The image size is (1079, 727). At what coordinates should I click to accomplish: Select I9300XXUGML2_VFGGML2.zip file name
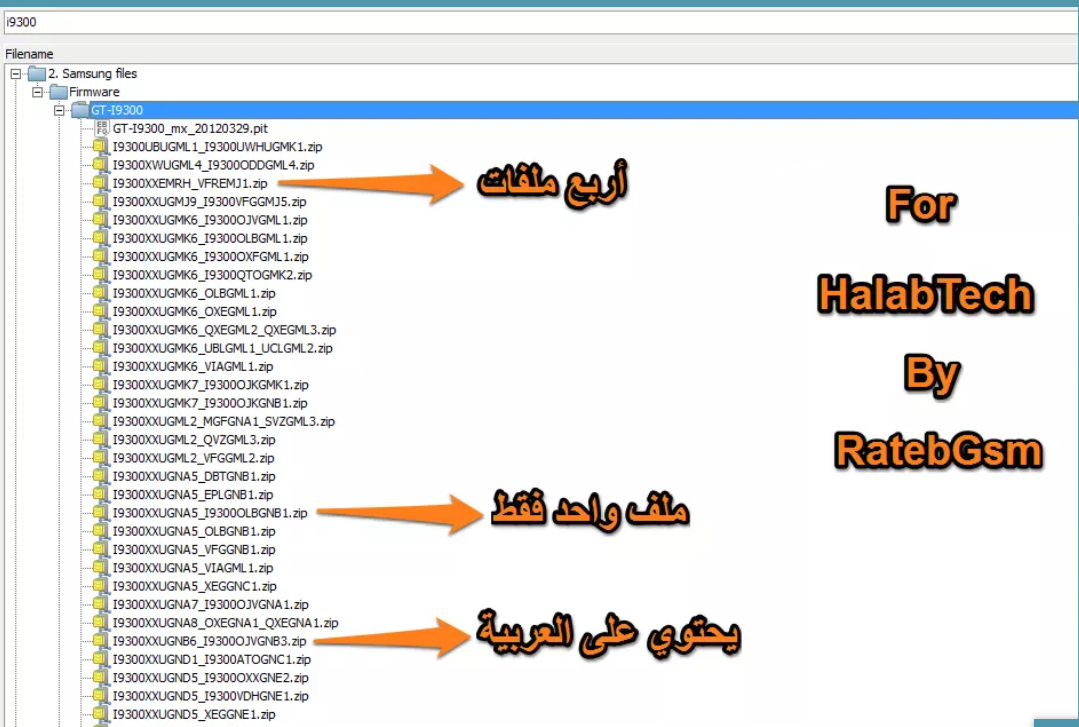[x=193, y=458]
